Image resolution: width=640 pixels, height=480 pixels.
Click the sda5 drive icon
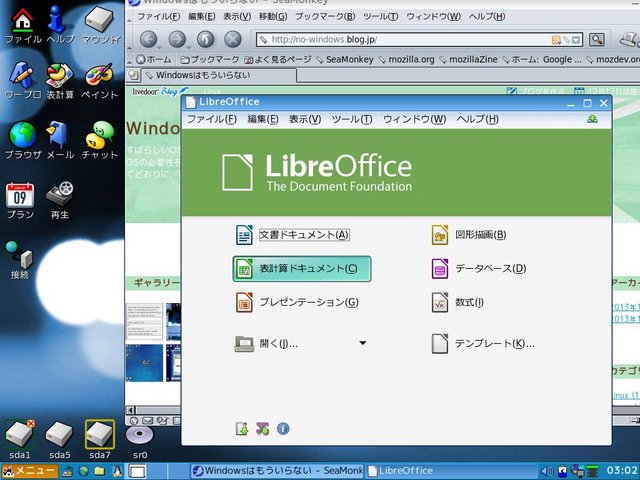pyautogui.click(x=60, y=434)
